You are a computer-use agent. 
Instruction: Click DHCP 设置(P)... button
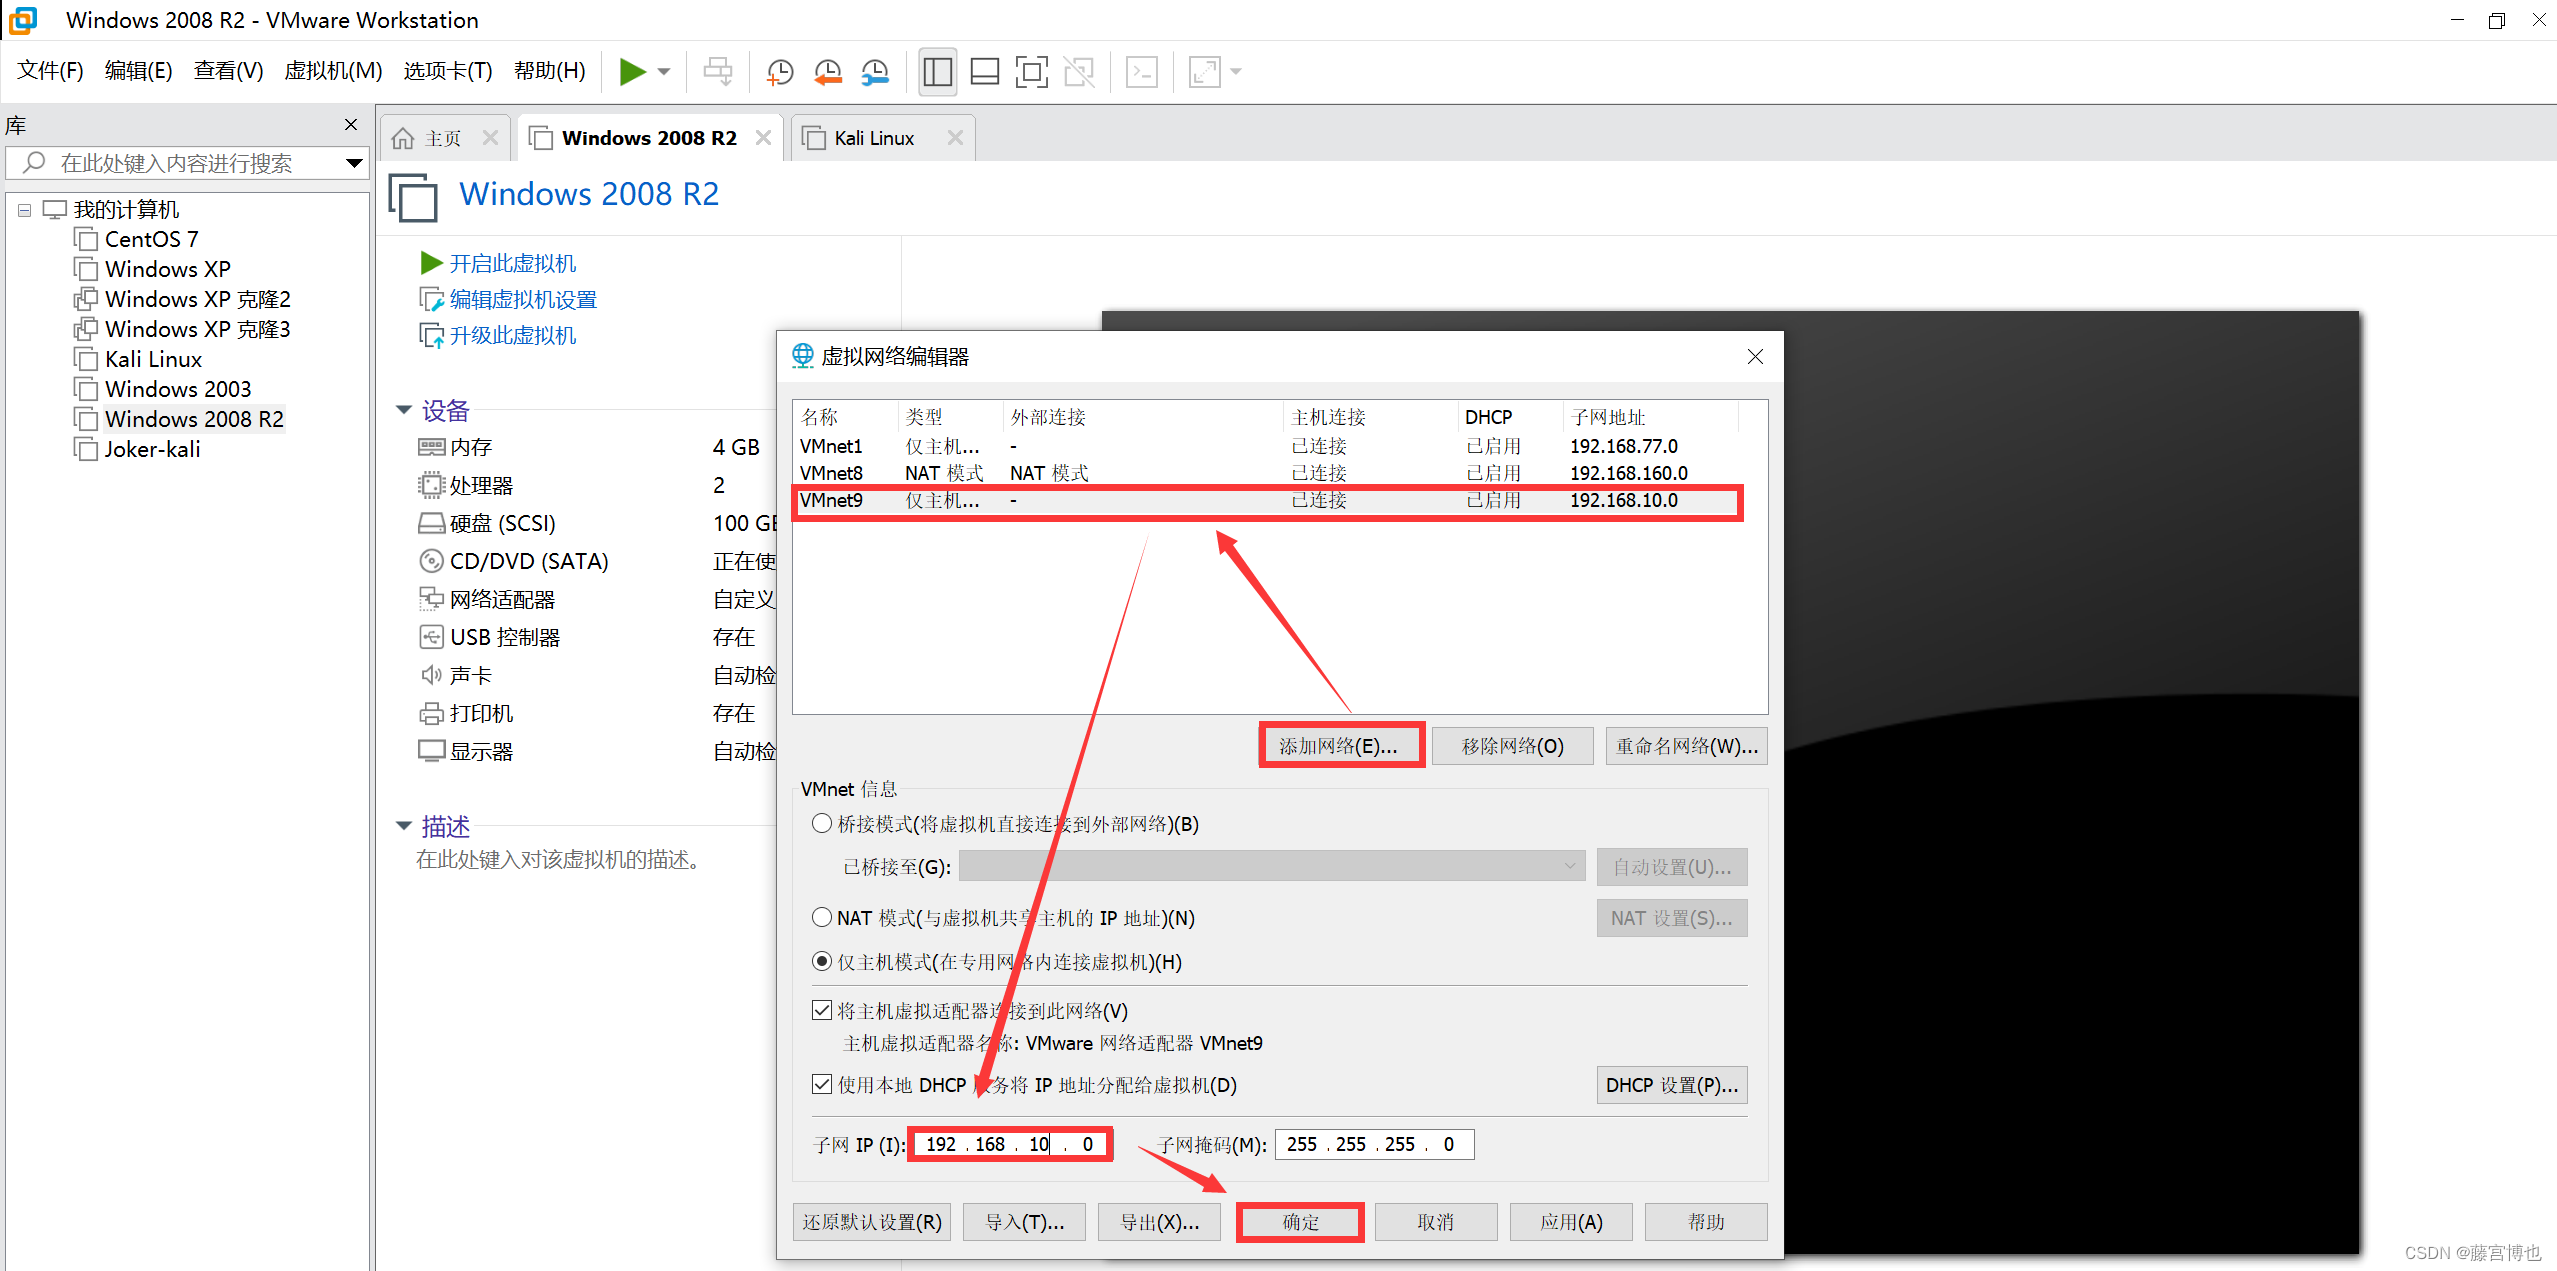tap(1672, 1085)
